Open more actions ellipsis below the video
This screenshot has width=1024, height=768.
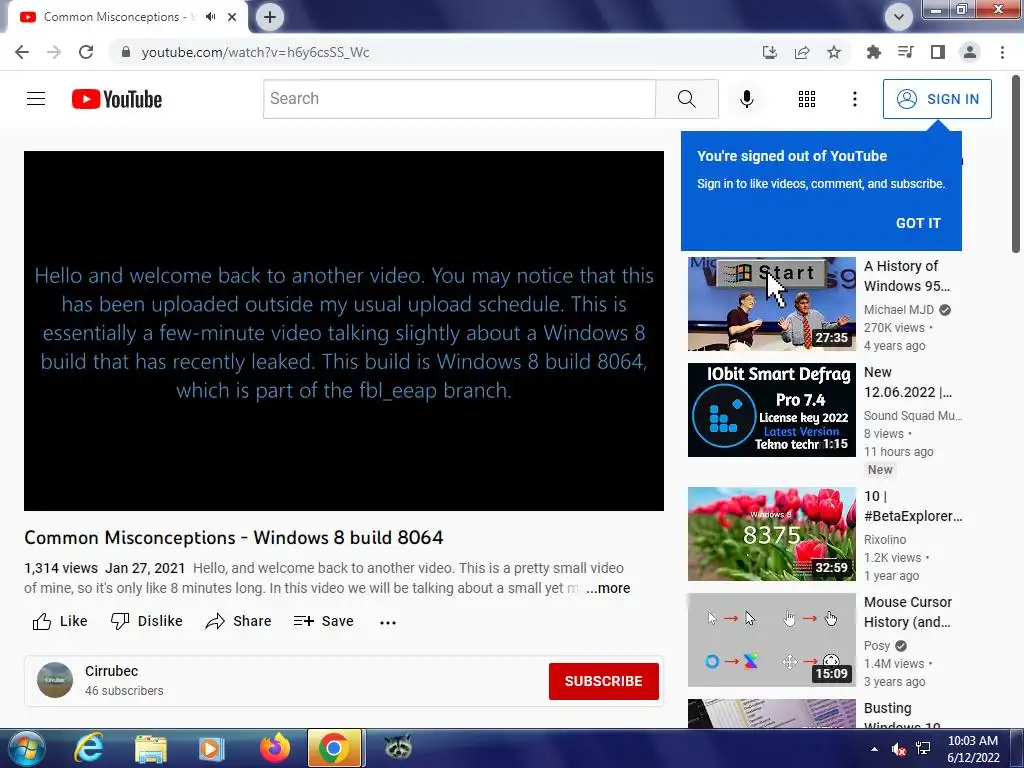388,622
